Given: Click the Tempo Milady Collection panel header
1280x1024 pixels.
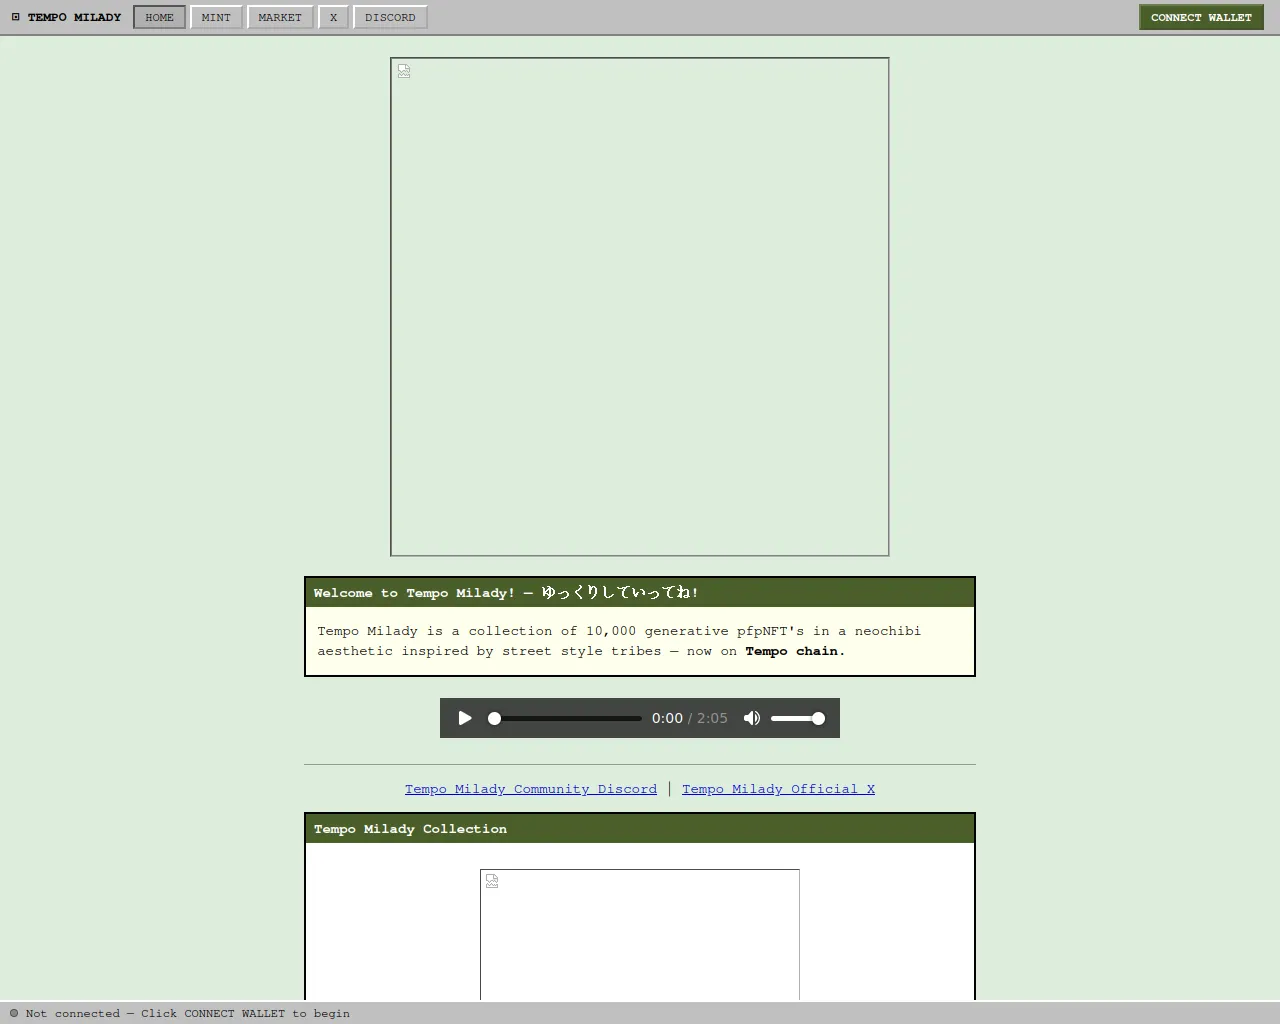Looking at the screenshot, I should tap(640, 828).
